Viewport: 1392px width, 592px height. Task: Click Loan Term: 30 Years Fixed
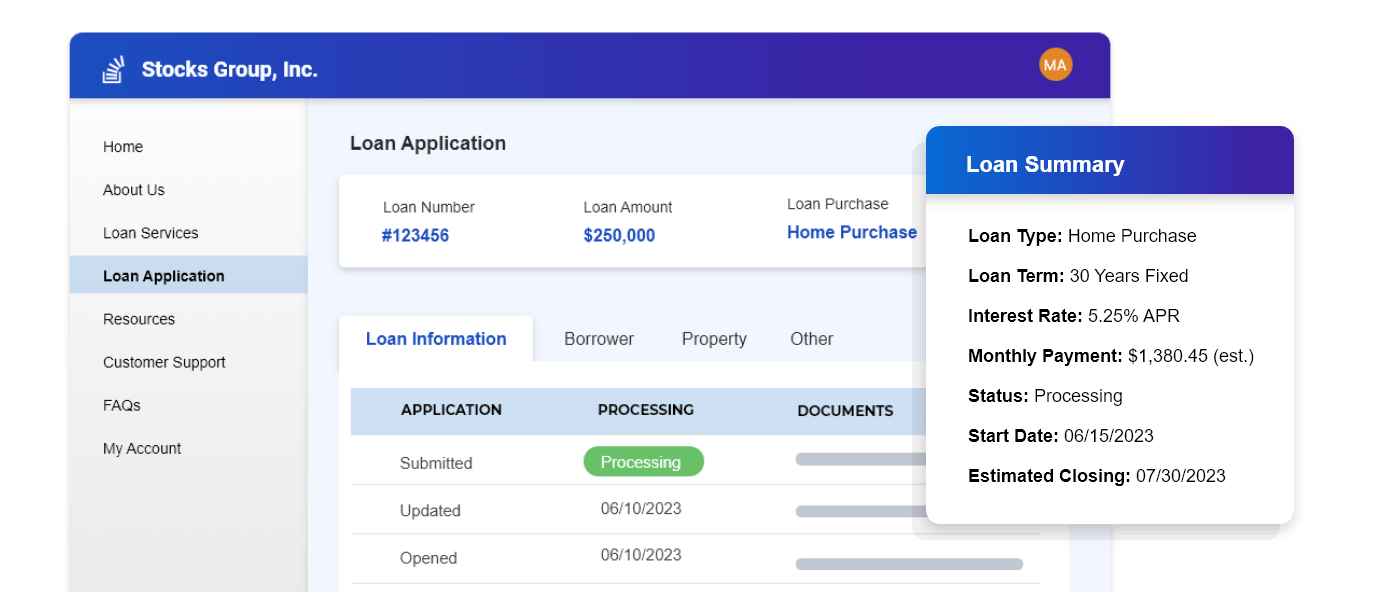point(1078,276)
